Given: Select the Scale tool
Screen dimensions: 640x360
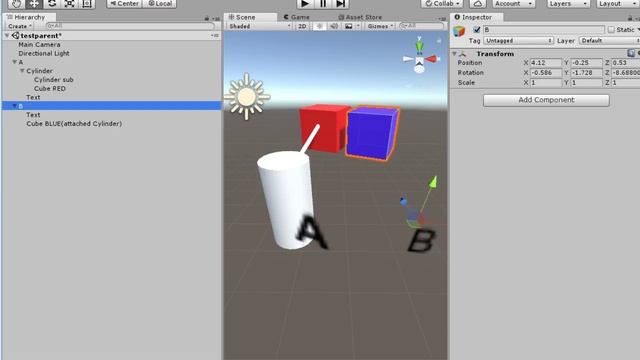Looking at the screenshot, I should pos(69,4).
